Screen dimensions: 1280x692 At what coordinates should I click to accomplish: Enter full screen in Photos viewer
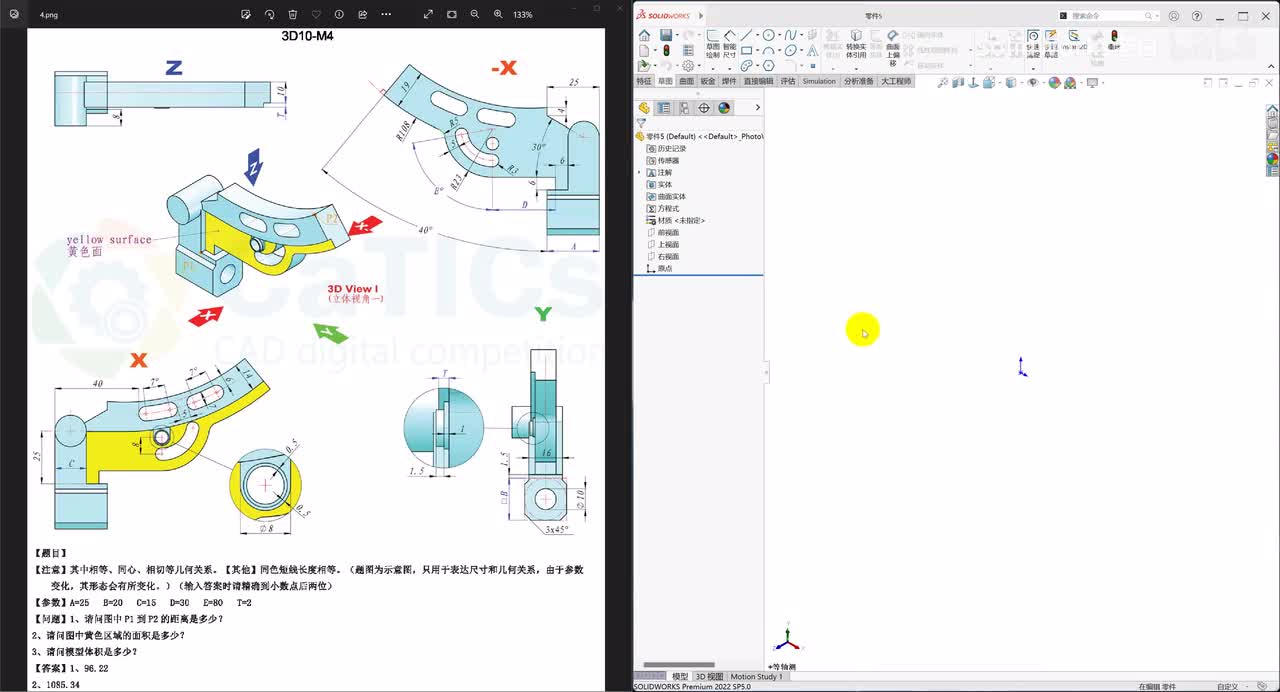click(x=428, y=15)
